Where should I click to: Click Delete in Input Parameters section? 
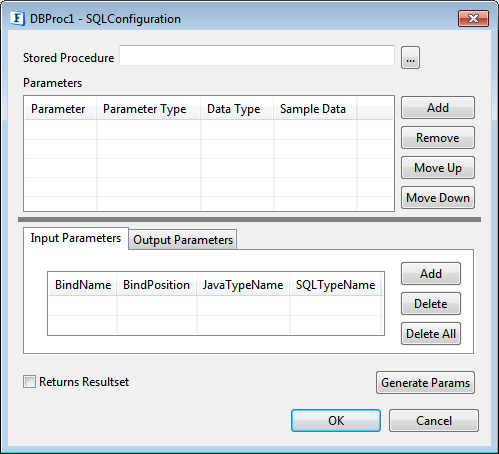click(x=431, y=303)
